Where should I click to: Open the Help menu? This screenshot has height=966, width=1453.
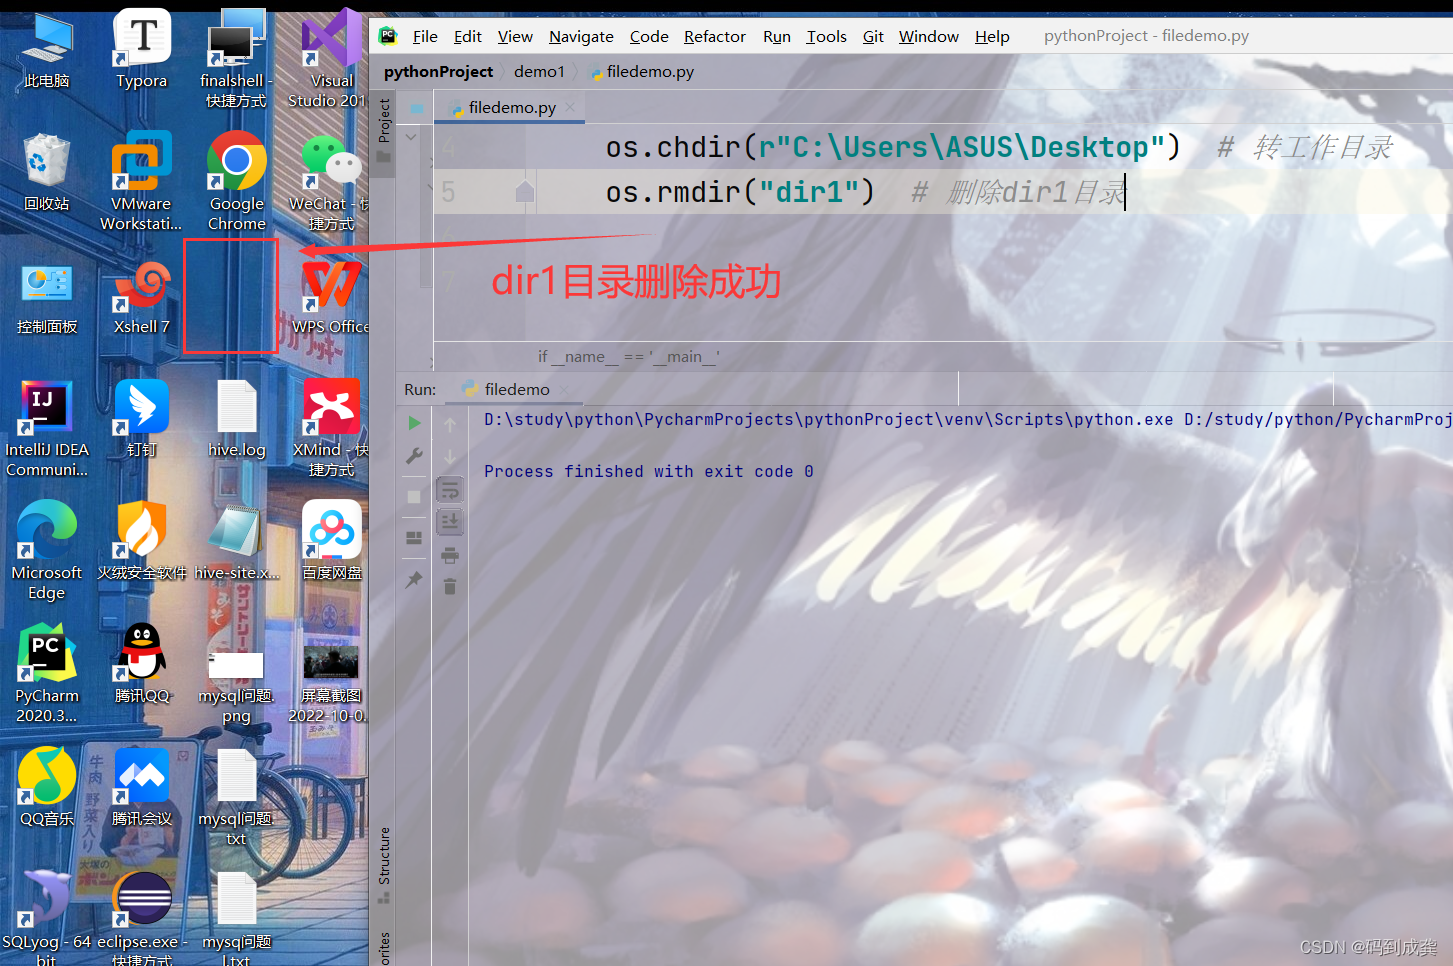(992, 36)
